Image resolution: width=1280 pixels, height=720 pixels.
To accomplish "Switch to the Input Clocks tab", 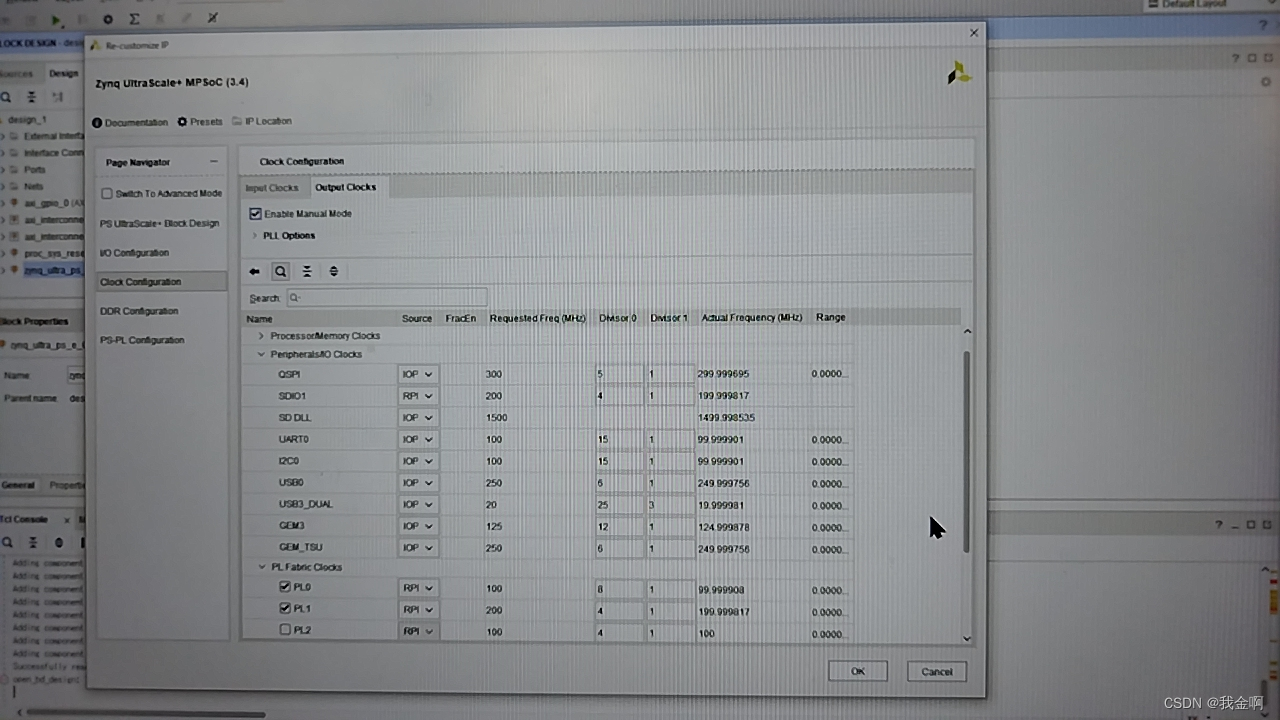I will pyautogui.click(x=272, y=188).
